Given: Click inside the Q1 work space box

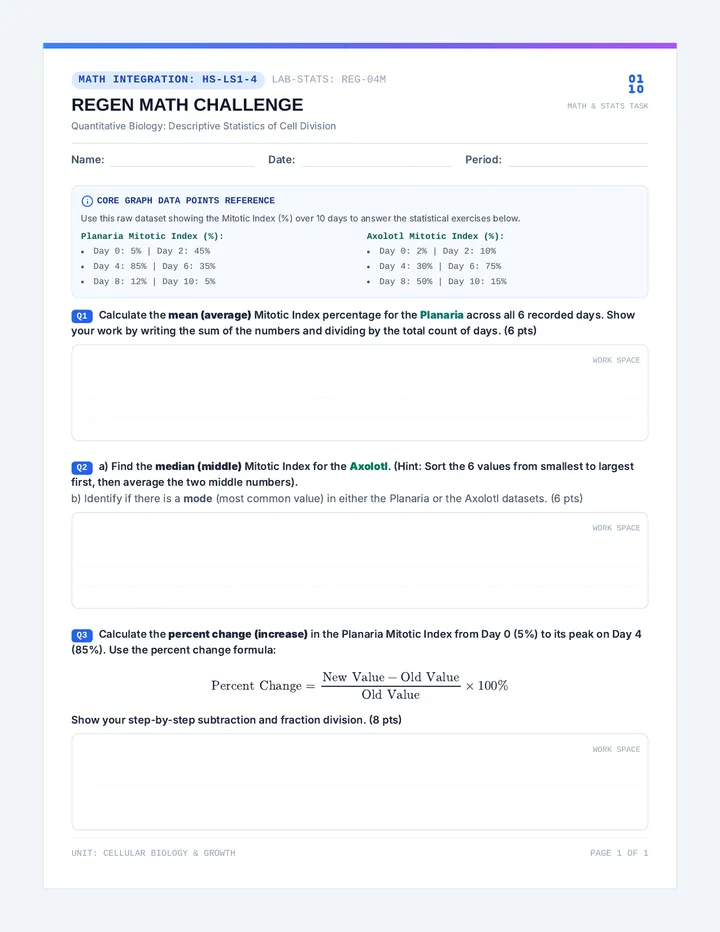Looking at the screenshot, I should pyautogui.click(x=360, y=393).
